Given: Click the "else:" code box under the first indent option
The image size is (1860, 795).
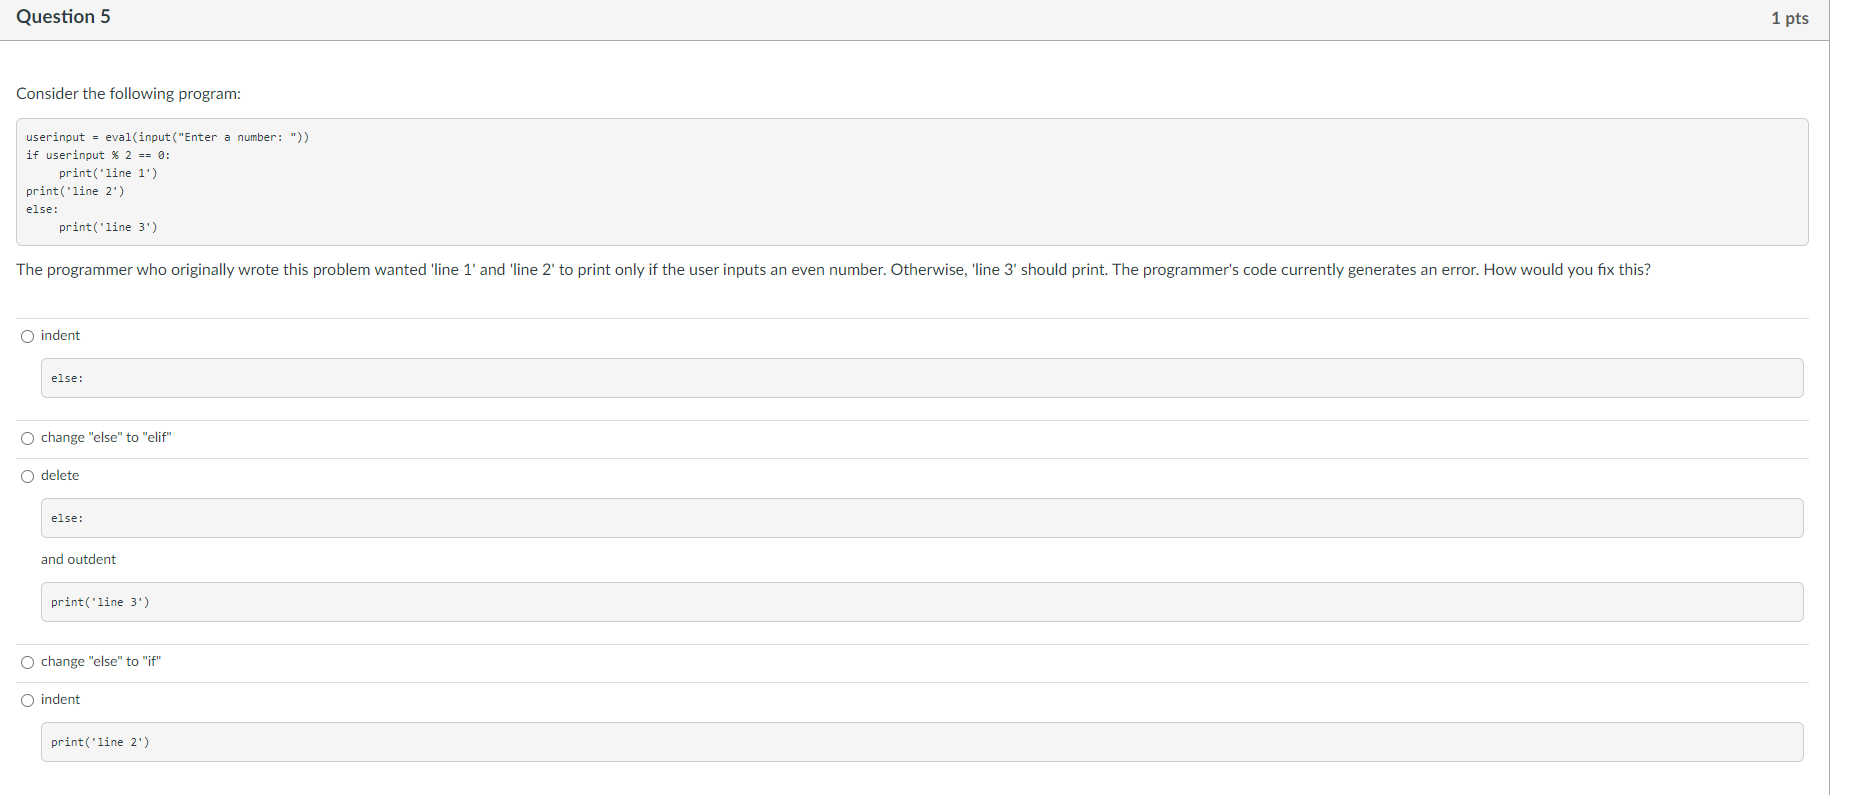Looking at the screenshot, I should coord(922,378).
